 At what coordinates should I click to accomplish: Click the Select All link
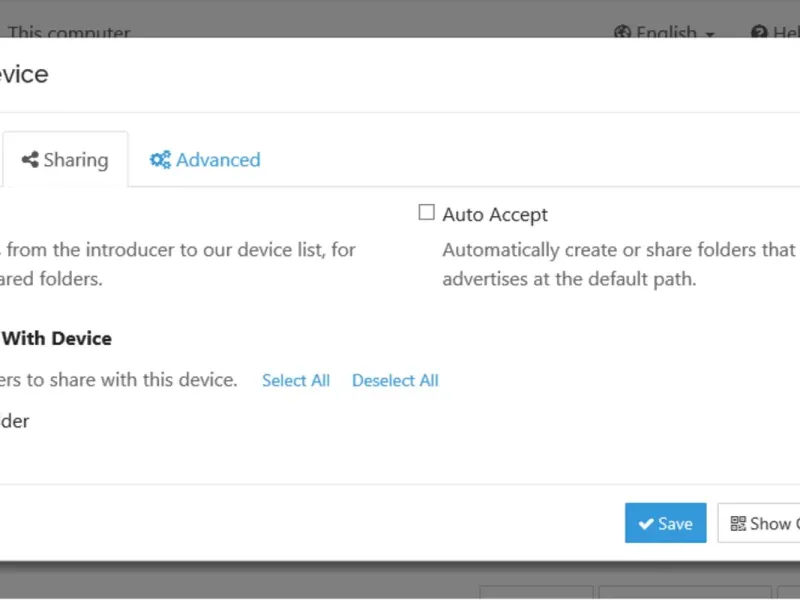pyautogui.click(x=296, y=381)
